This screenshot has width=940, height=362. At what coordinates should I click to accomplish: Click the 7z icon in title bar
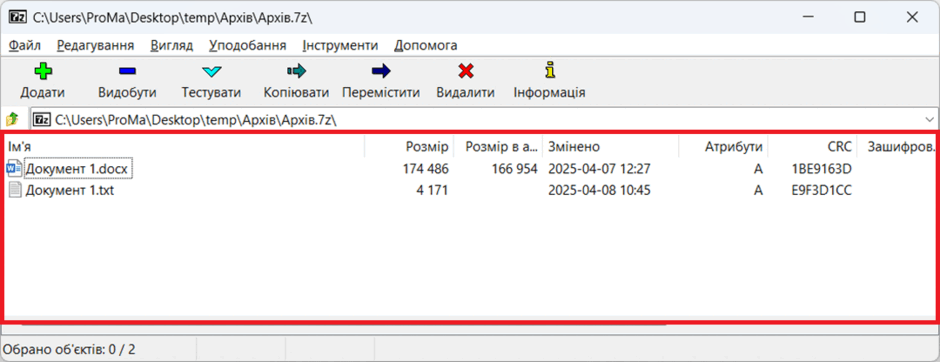17,17
